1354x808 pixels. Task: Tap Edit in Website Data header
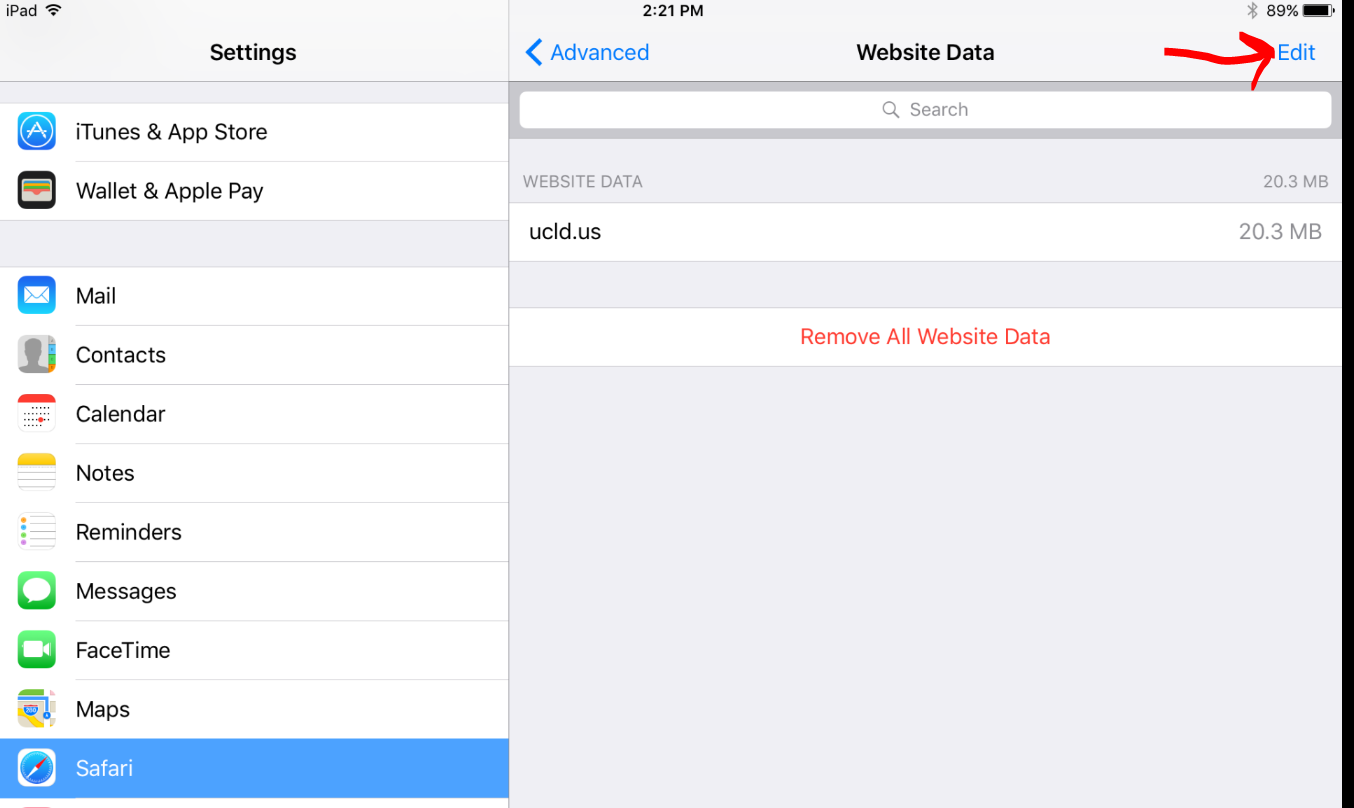pyautogui.click(x=1296, y=53)
